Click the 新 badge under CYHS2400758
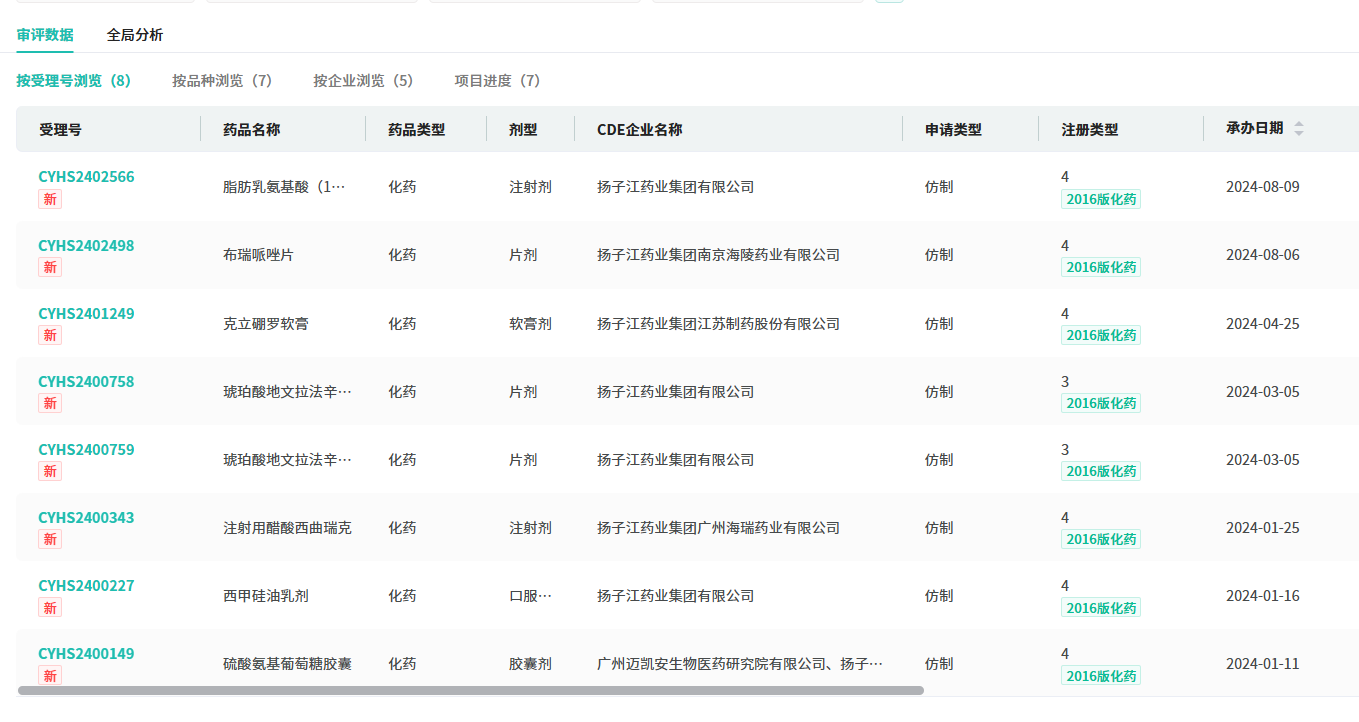 (x=49, y=403)
